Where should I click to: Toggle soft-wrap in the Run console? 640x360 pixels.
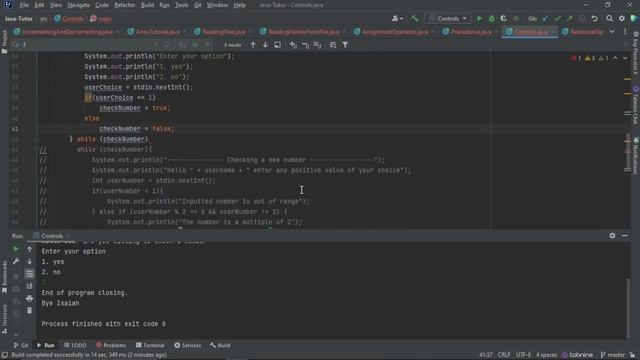click(x=29, y=274)
